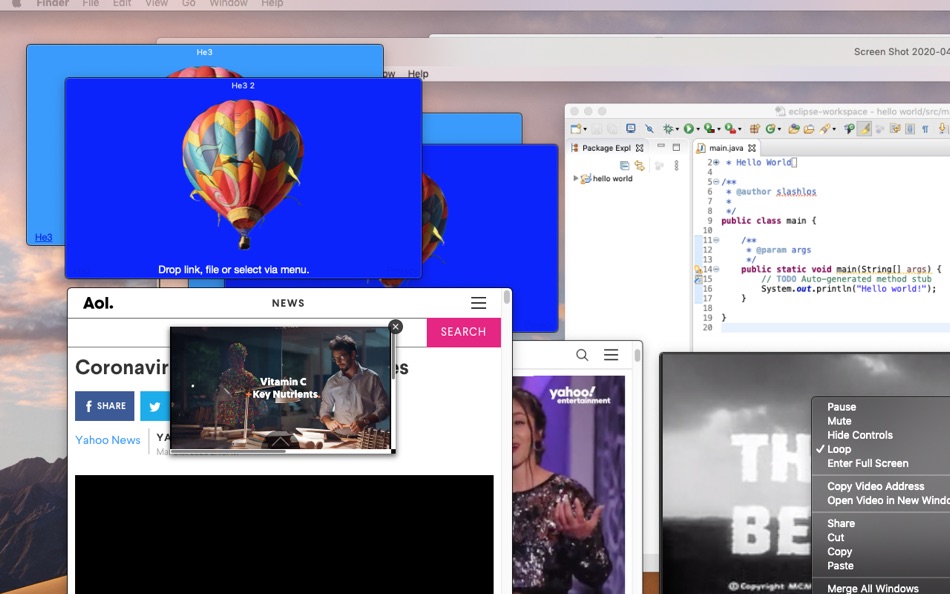Image resolution: width=950 pixels, height=594 pixels.
Task: Open the Eclipse terminal console icon
Action: [x=631, y=128]
